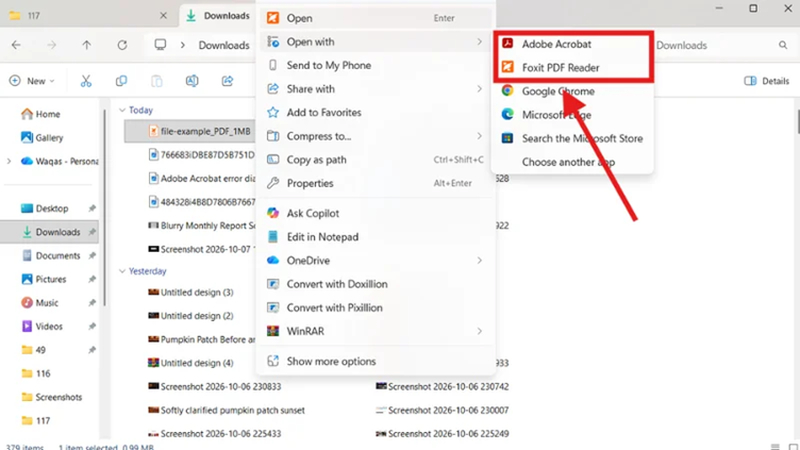Screen dimensions: 800x450
Task: Click Open in the context menu
Action: pyautogui.click(x=376, y=18)
